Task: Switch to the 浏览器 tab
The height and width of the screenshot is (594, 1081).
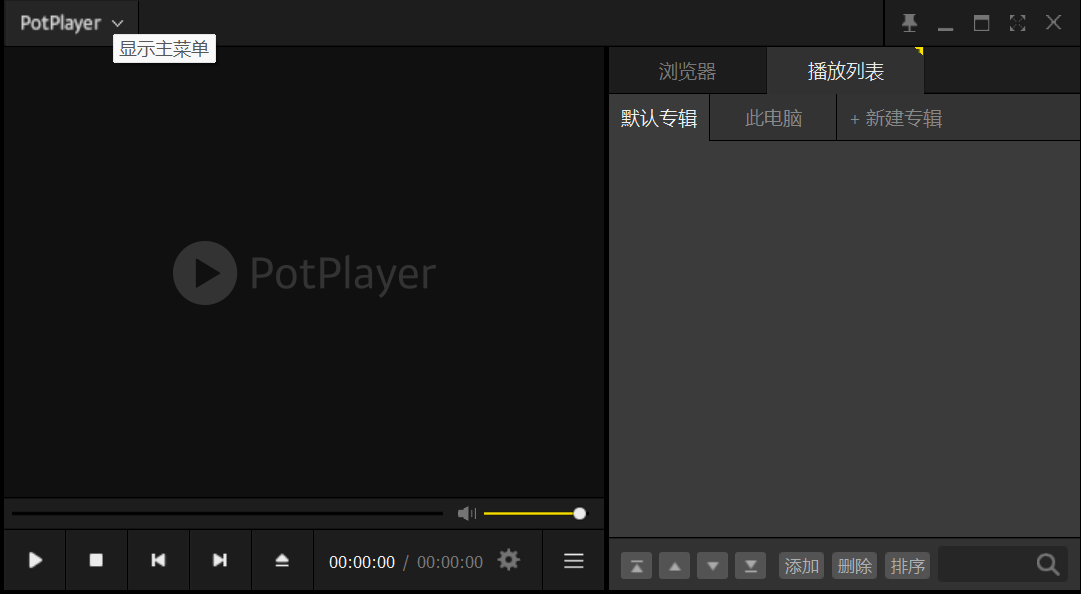Action: coord(687,71)
